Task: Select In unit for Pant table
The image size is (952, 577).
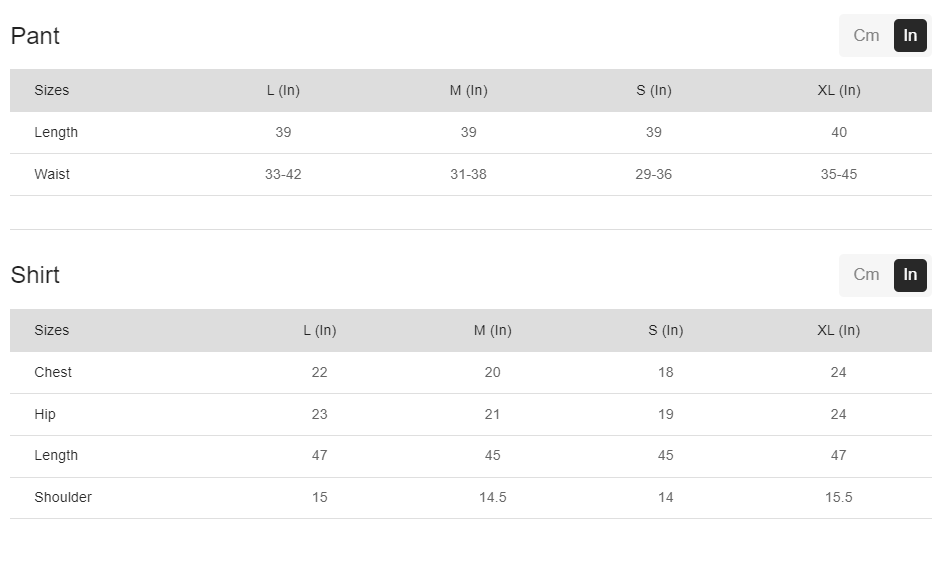Action: (910, 36)
